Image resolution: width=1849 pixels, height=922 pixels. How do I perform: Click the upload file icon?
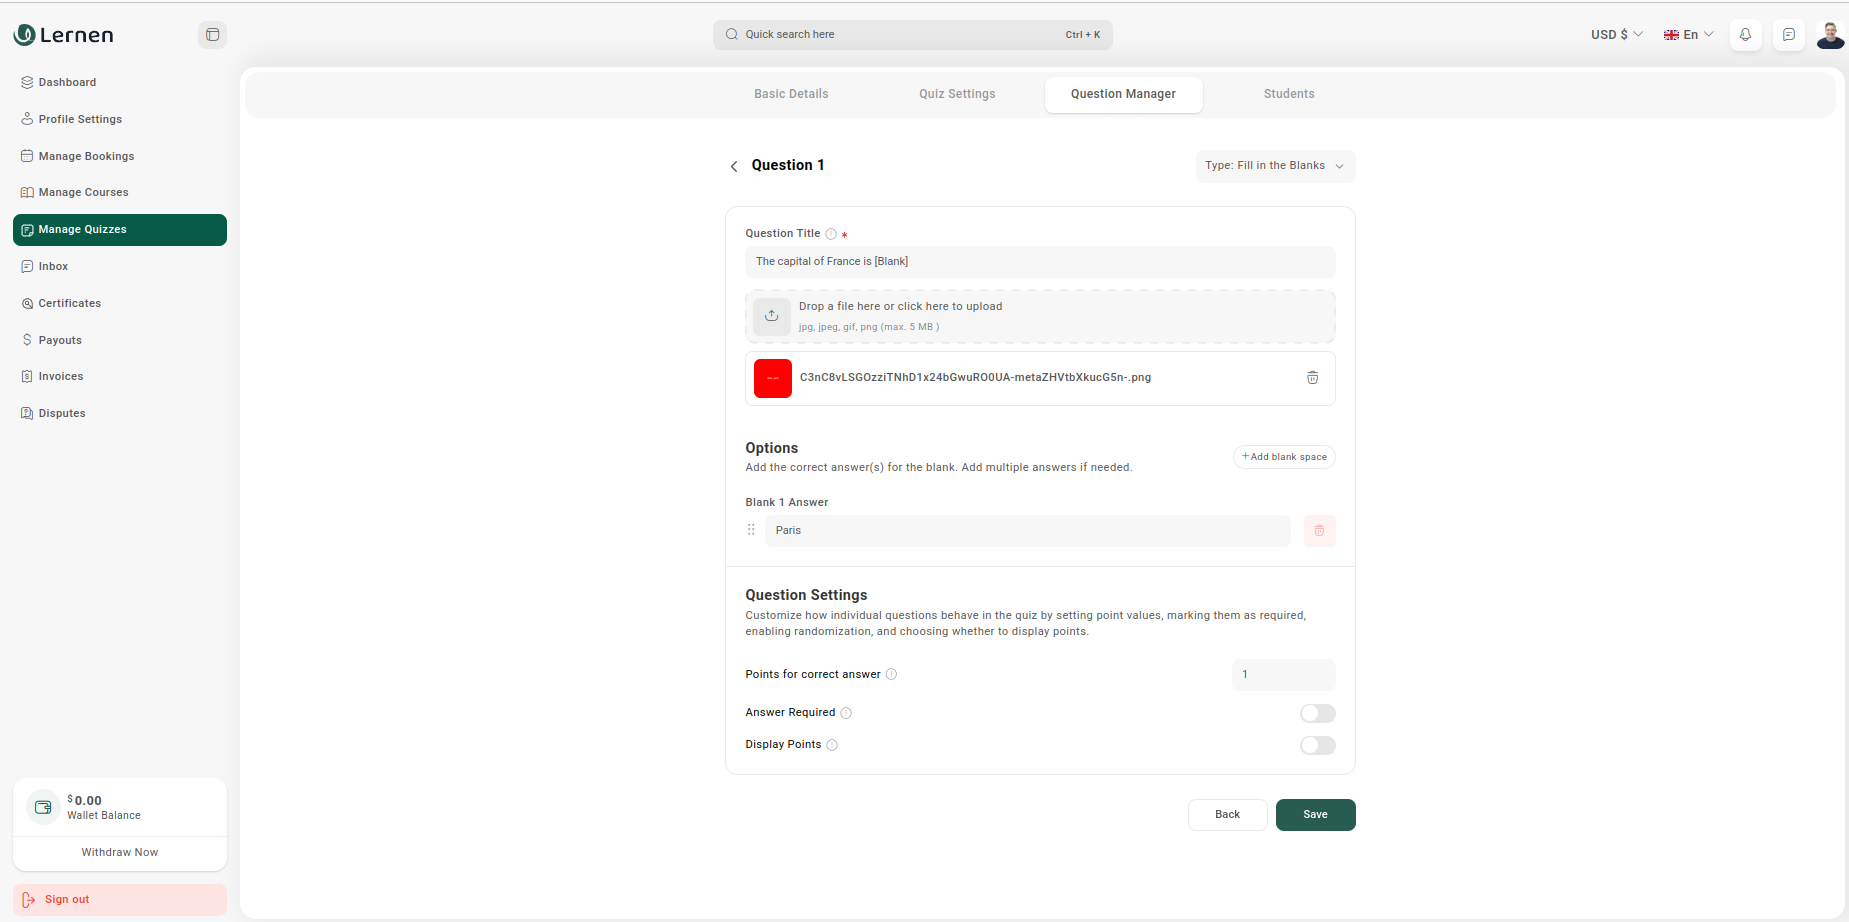click(772, 316)
